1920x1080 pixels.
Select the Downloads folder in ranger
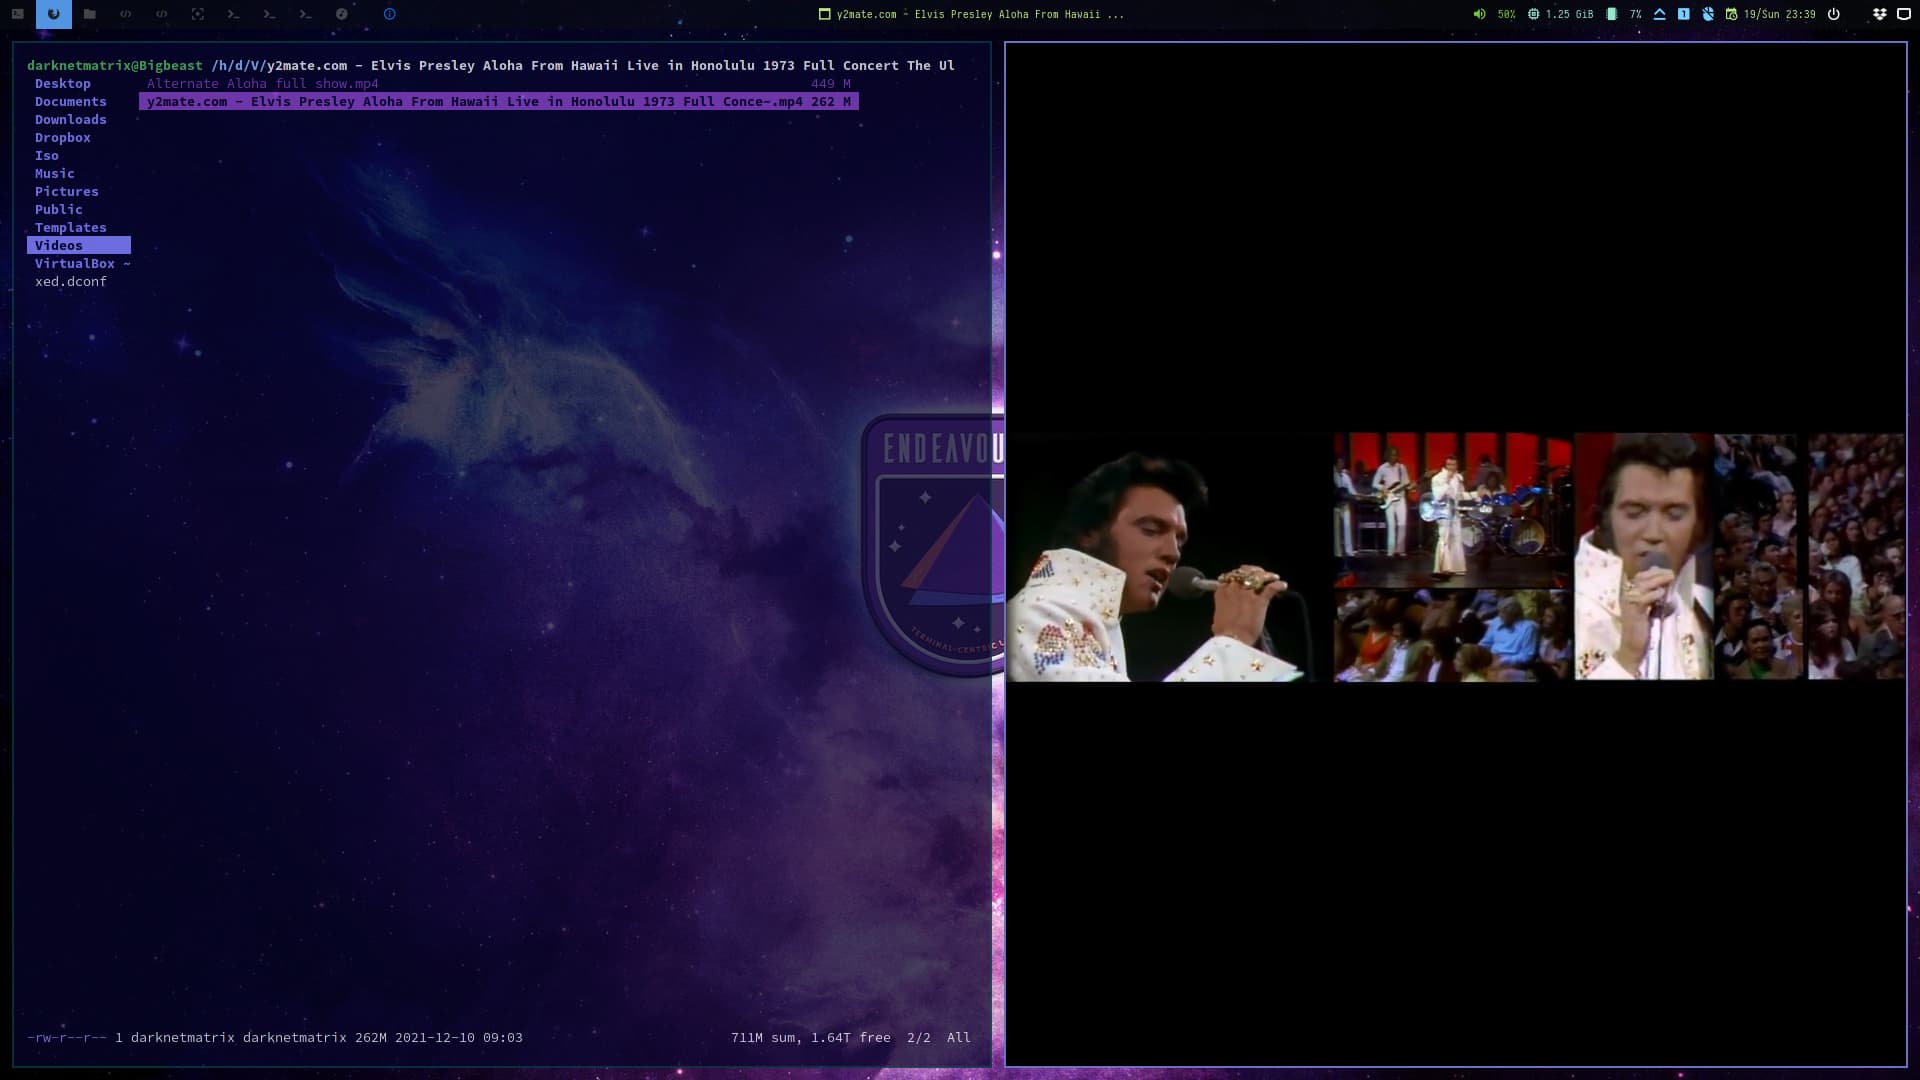70,120
